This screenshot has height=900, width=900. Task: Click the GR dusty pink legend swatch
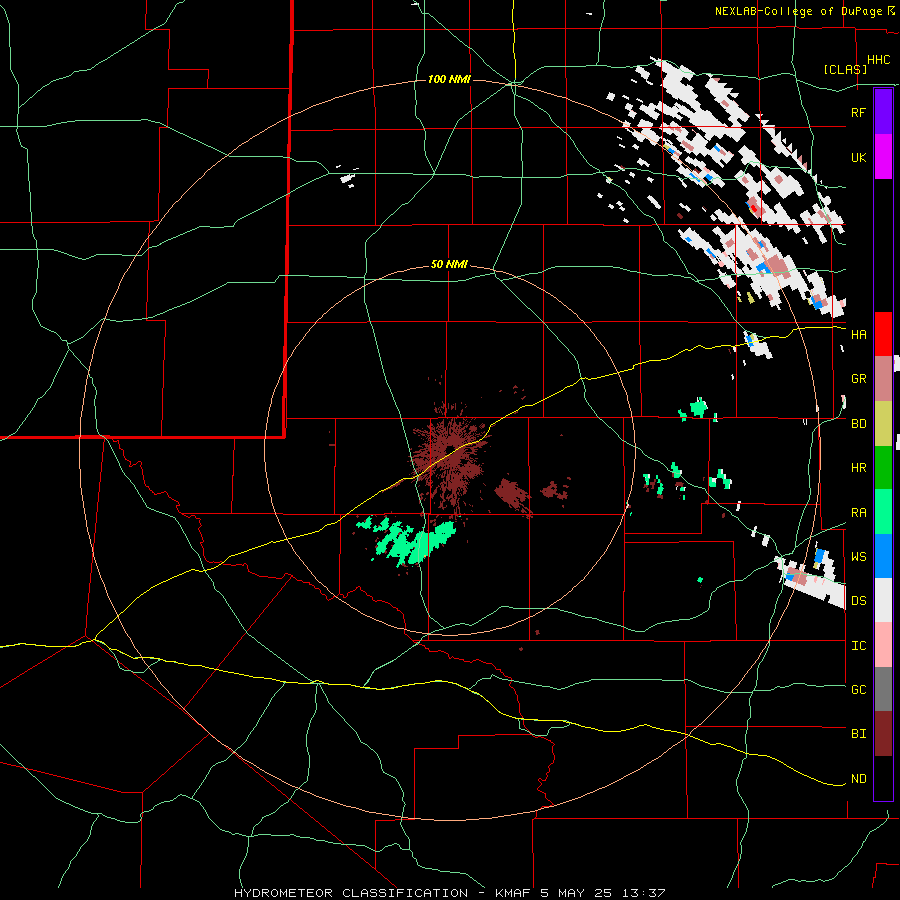click(883, 379)
